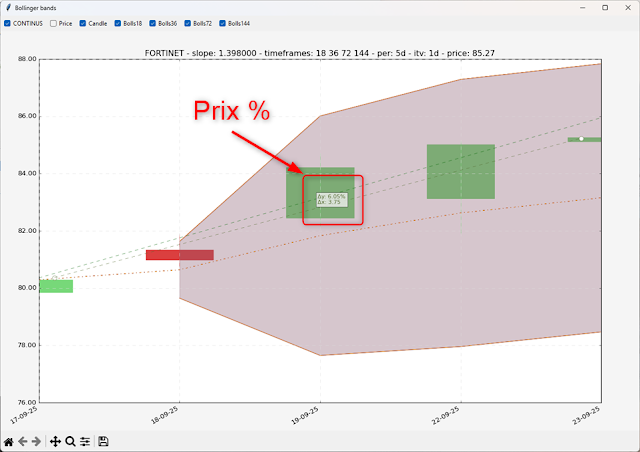Click the percentage tooltip box on the 19-09-25 candle
640x452 pixels.
331,200
